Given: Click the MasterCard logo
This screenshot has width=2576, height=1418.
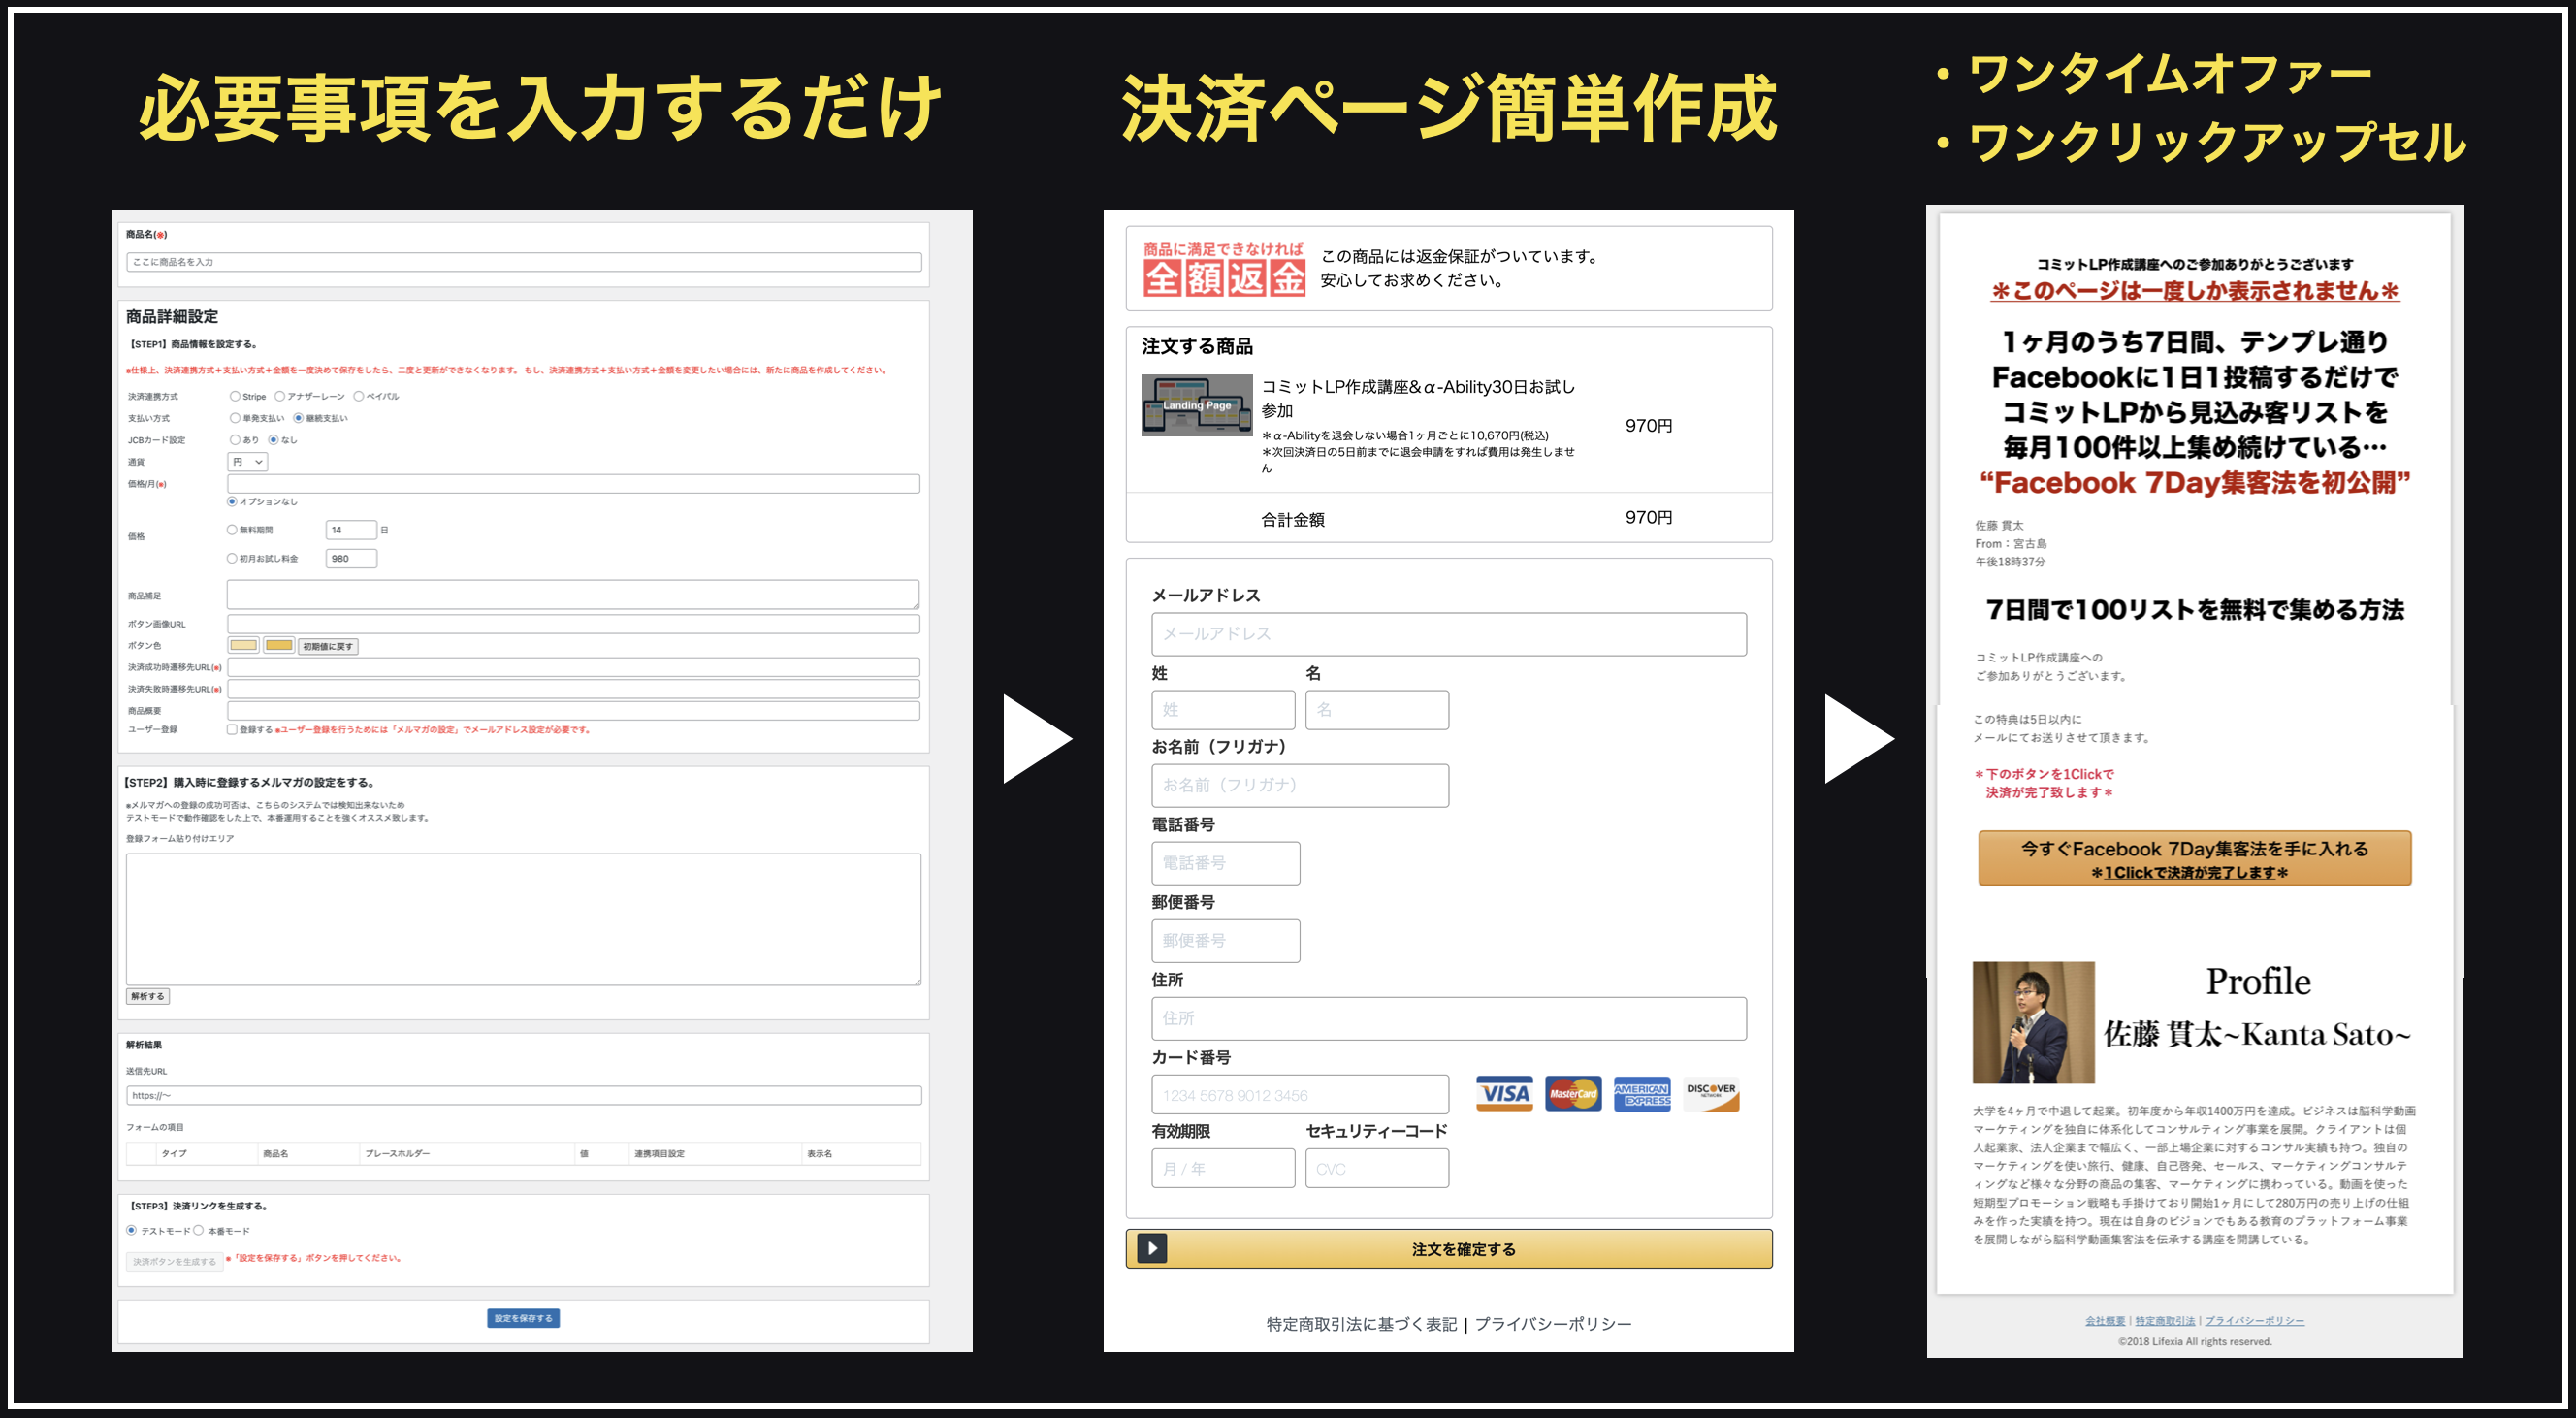Looking at the screenshot, I should 1572,1093.
